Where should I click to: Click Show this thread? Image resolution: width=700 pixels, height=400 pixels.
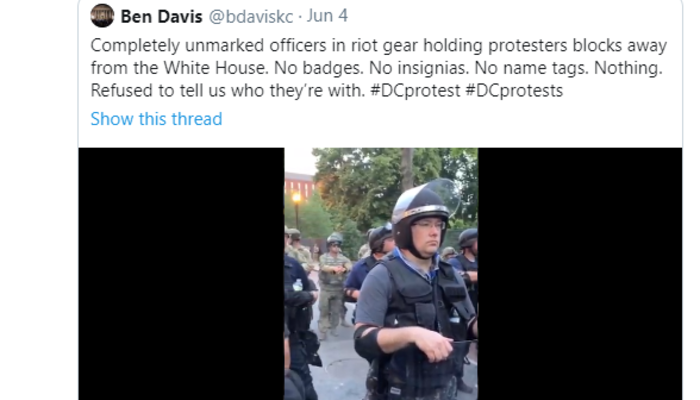(156, 119)
